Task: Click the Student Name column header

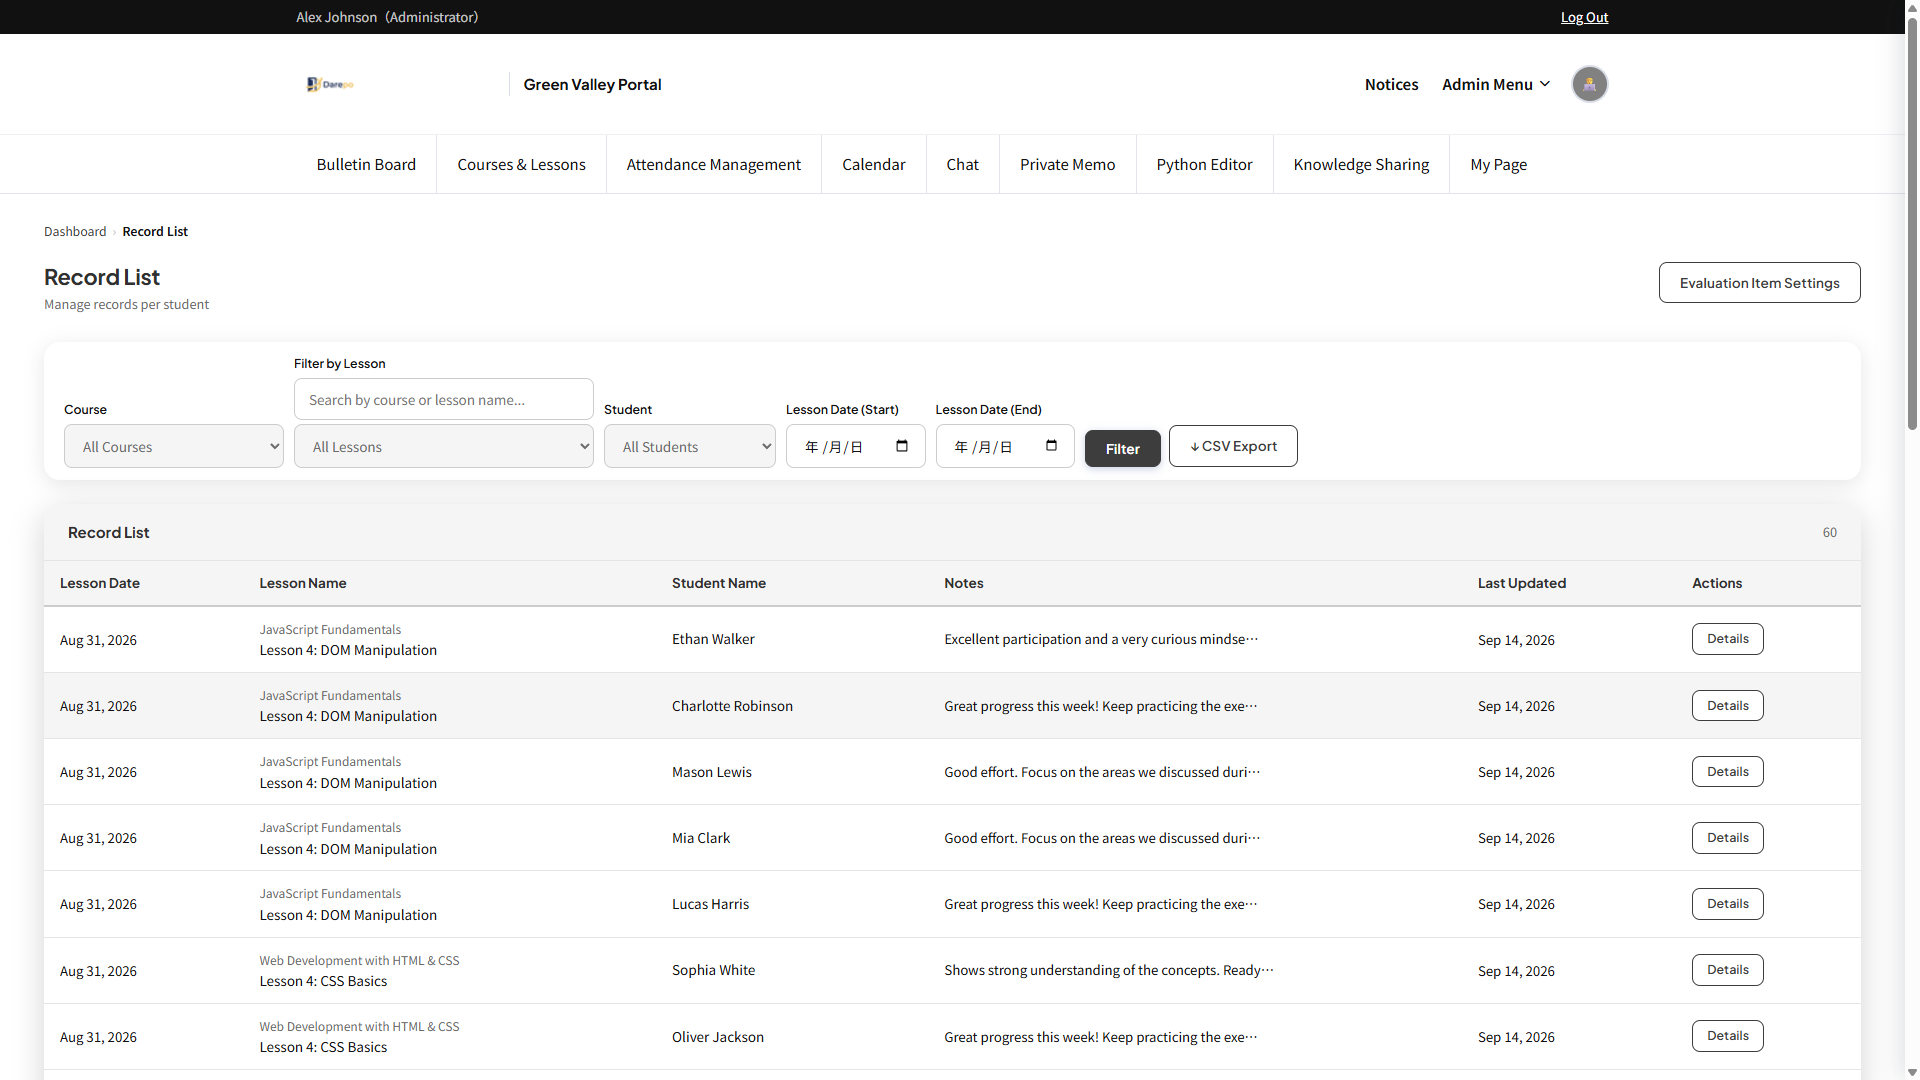Action: pos(719,583)
